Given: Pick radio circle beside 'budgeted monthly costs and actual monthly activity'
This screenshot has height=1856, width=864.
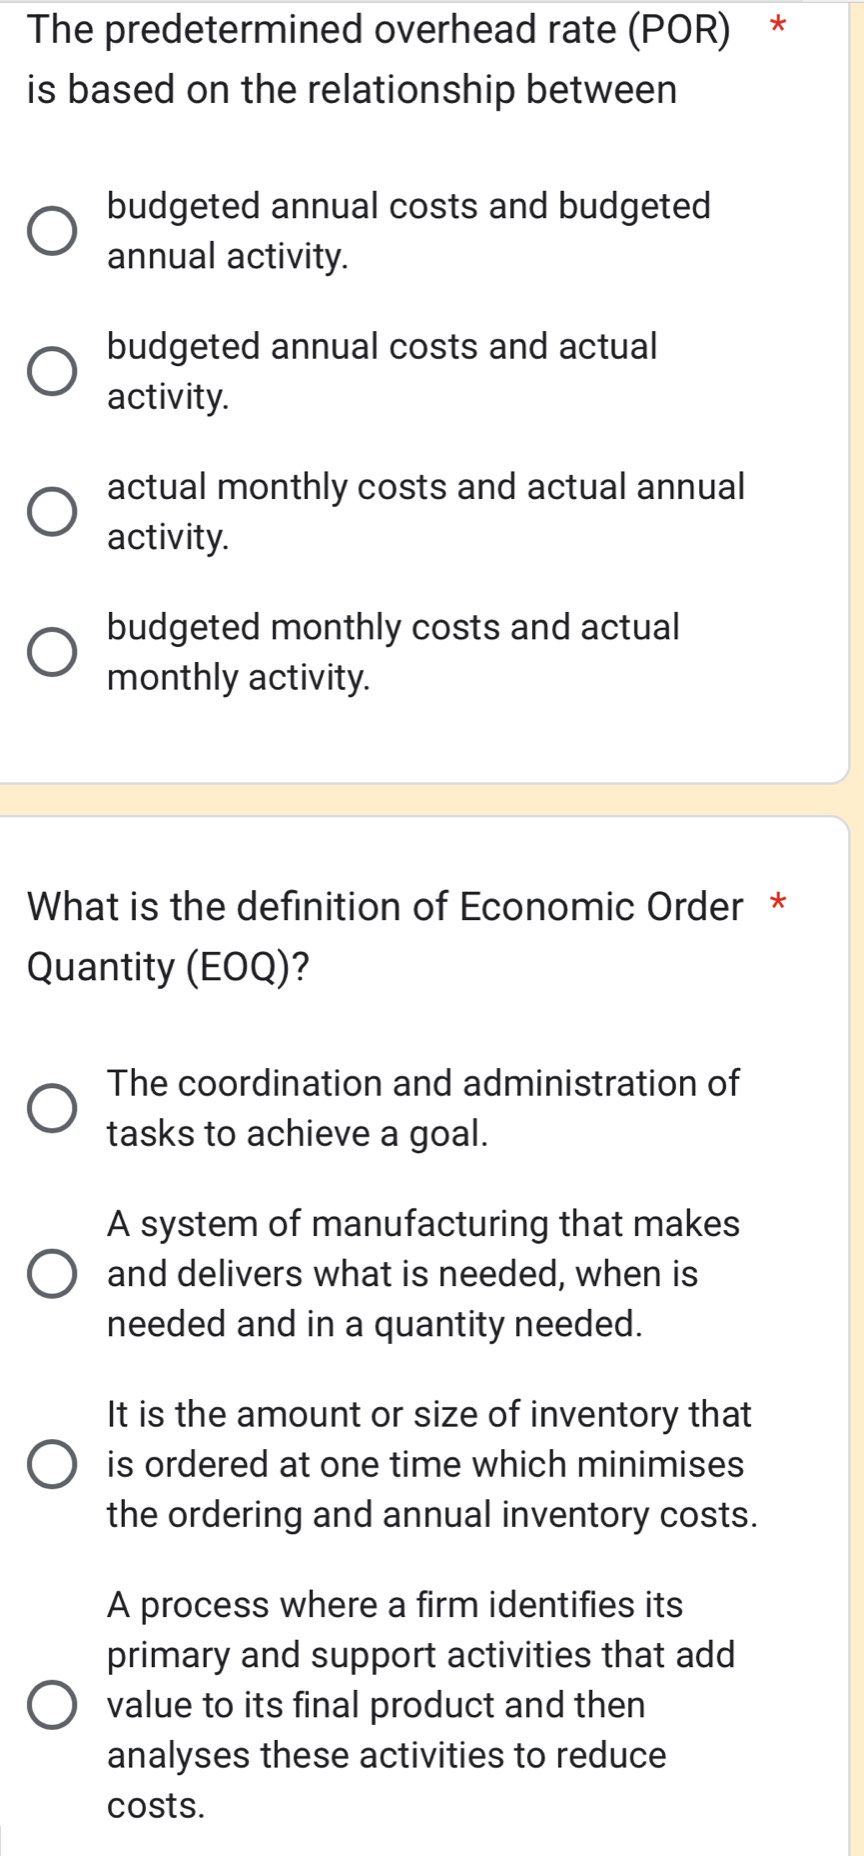Looking at the screenshot, I should pyautogui.click(x=51, y=652).
